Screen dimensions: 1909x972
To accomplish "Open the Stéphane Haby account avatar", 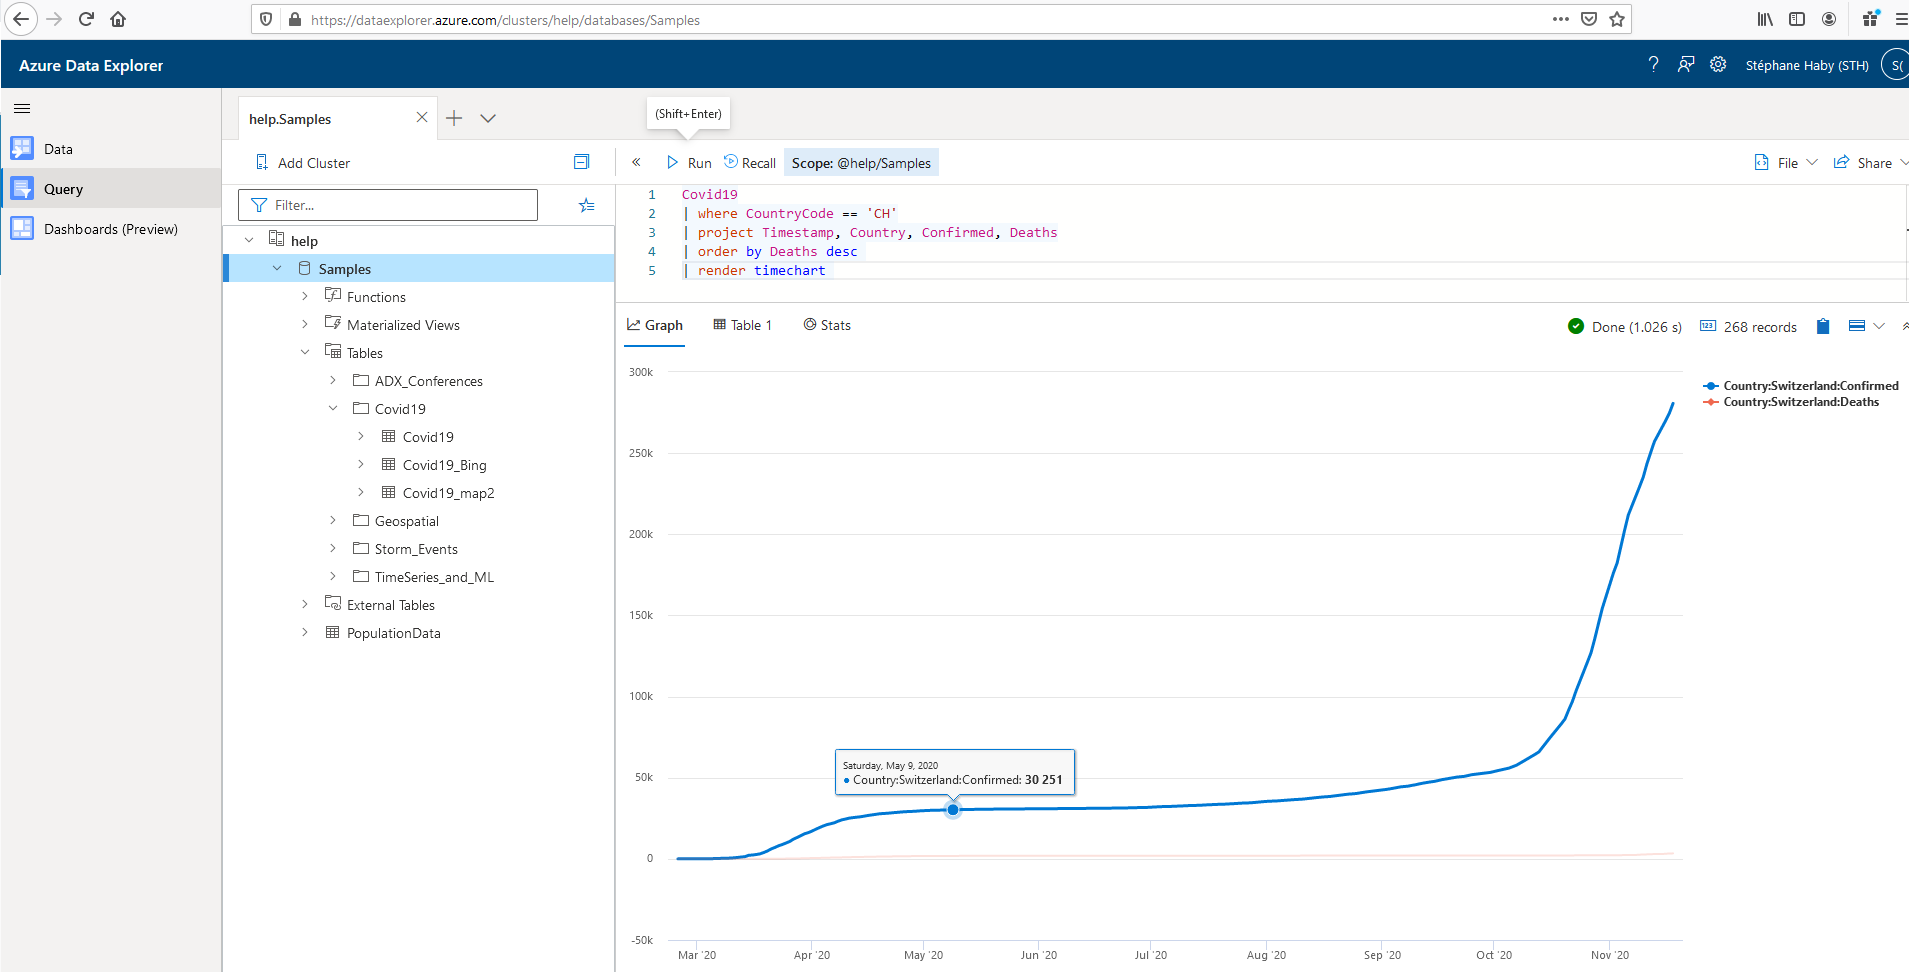I will pyautogui.click(x=1896, y=65).
